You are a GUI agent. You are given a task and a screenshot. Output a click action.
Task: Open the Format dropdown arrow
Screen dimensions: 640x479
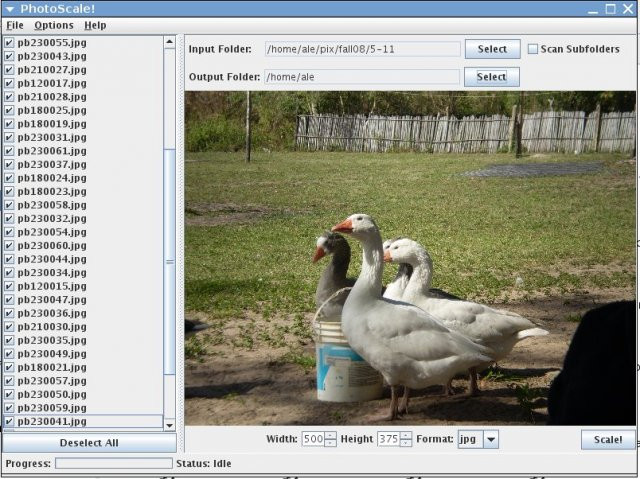click(x=491, y=439)
